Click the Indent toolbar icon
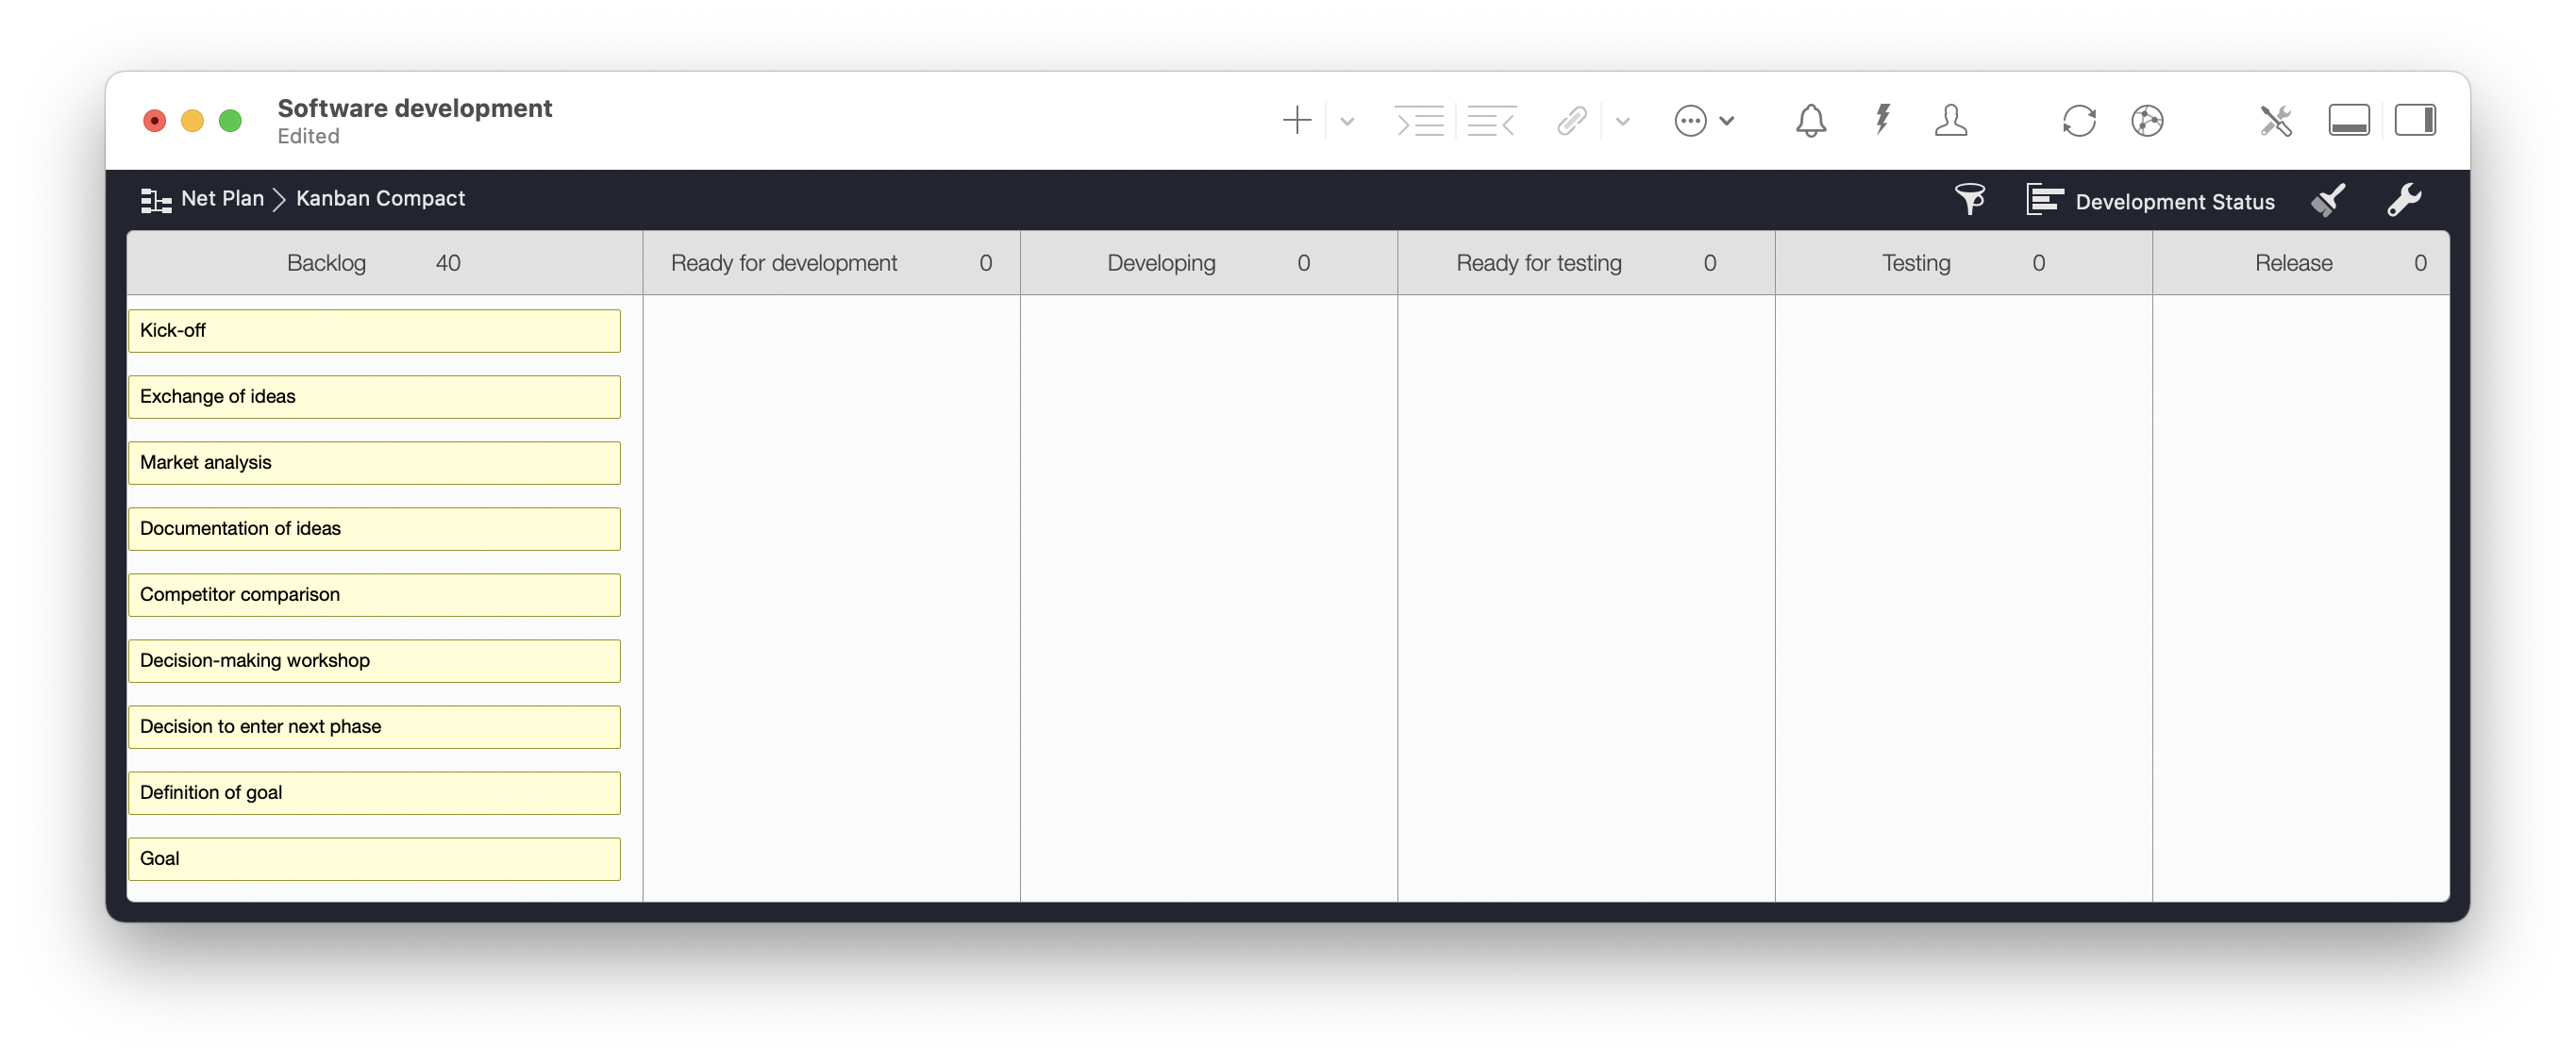This screenshot has width=2576, height=1062. click(x=1419, y=121)
